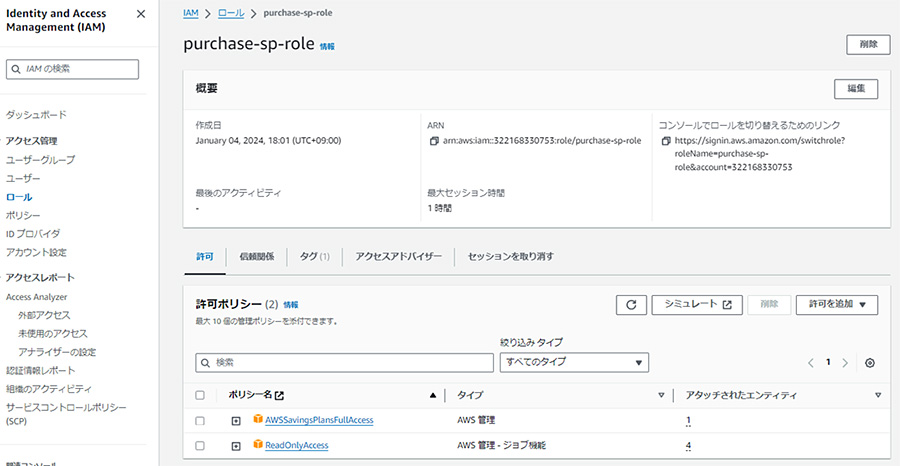Sort the アタッチされたエンティティ column
This screenshot has height=466, width=900.
point(878,395)
